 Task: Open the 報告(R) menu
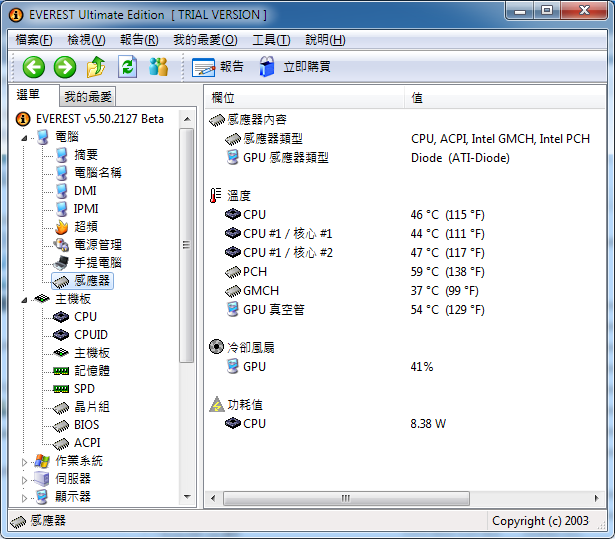pos(139,40)
